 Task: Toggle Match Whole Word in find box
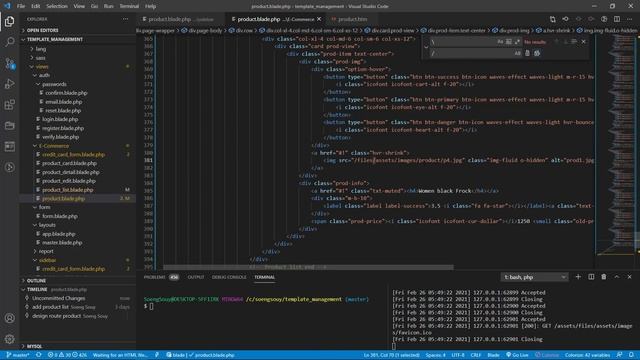(x=509, y=42)
